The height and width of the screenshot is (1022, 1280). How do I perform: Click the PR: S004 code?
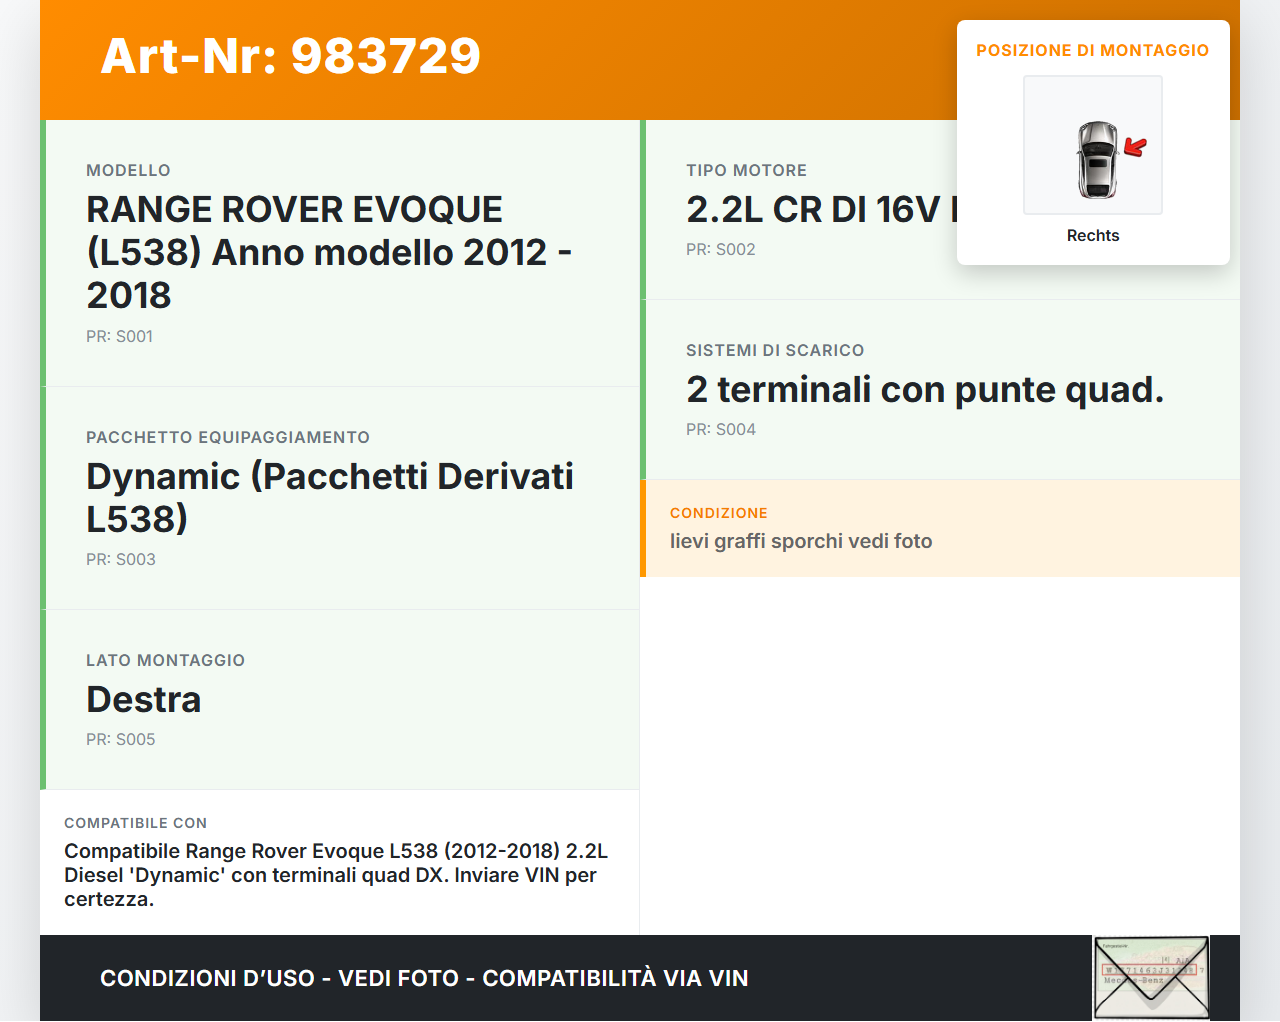click(x=720, y=429)
